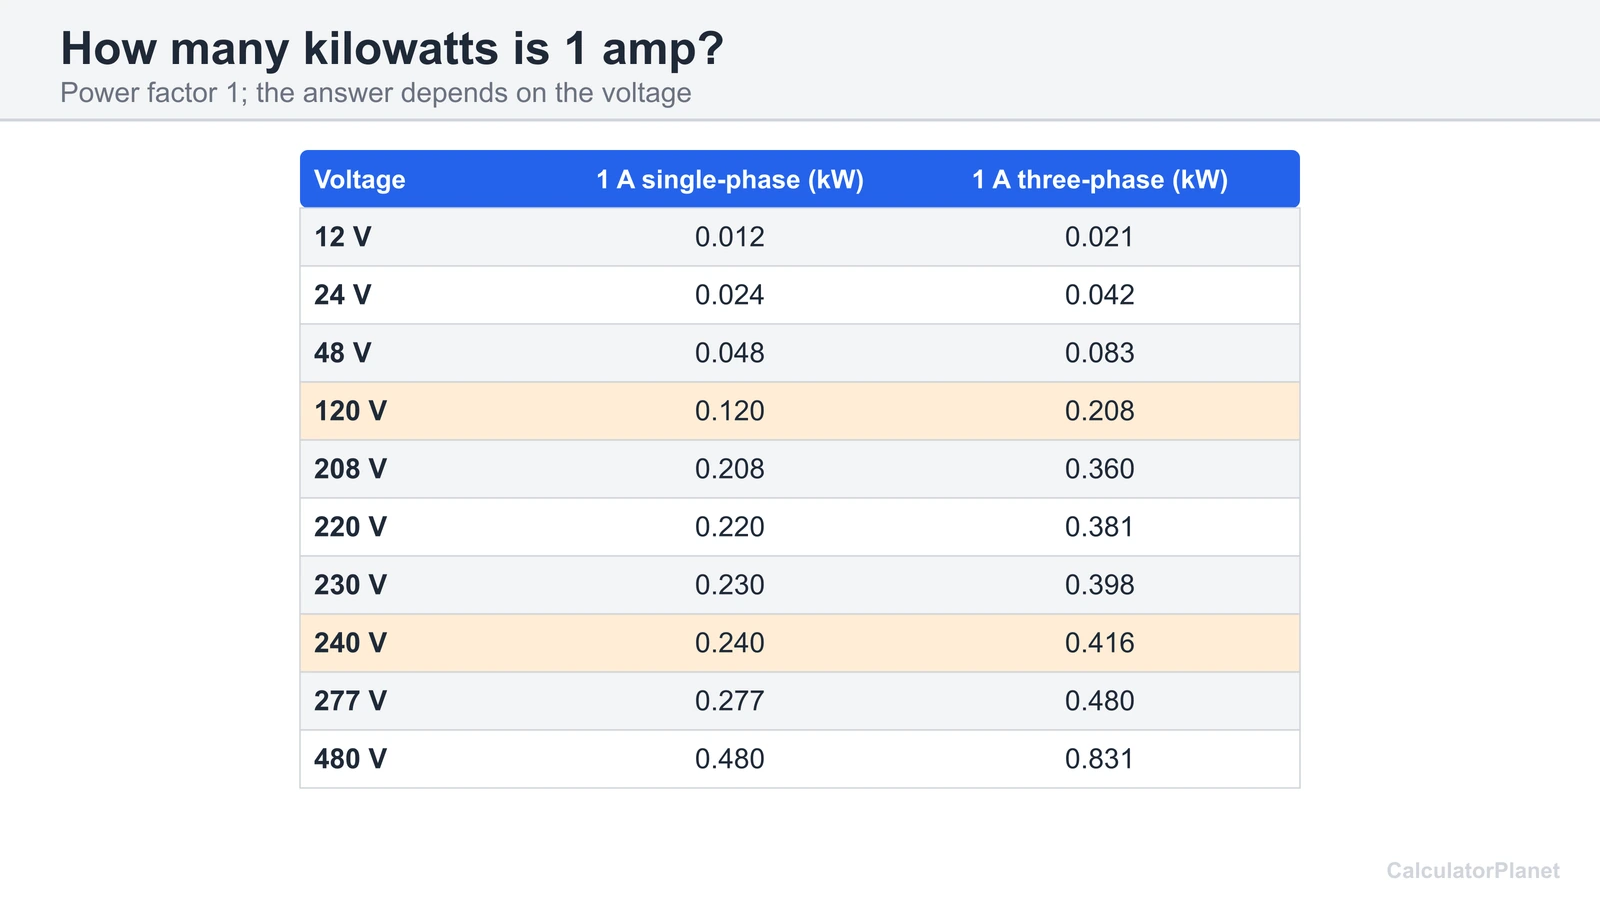Select the highlighted 120 V row label
This screenshot has width=1600, height=900.
tap(350, 411)
